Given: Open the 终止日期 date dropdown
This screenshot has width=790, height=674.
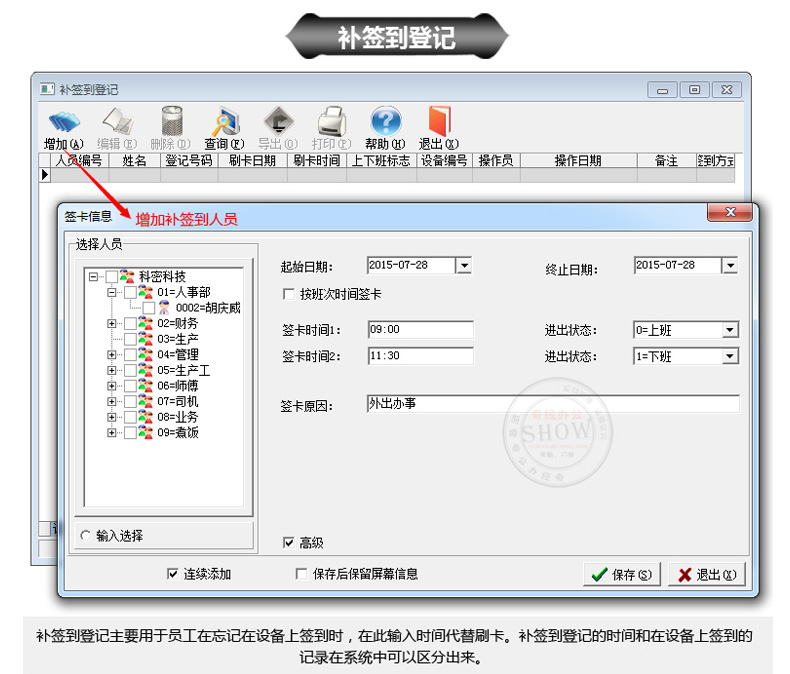Looking at the screenshot, I should (x=729, y=266).
